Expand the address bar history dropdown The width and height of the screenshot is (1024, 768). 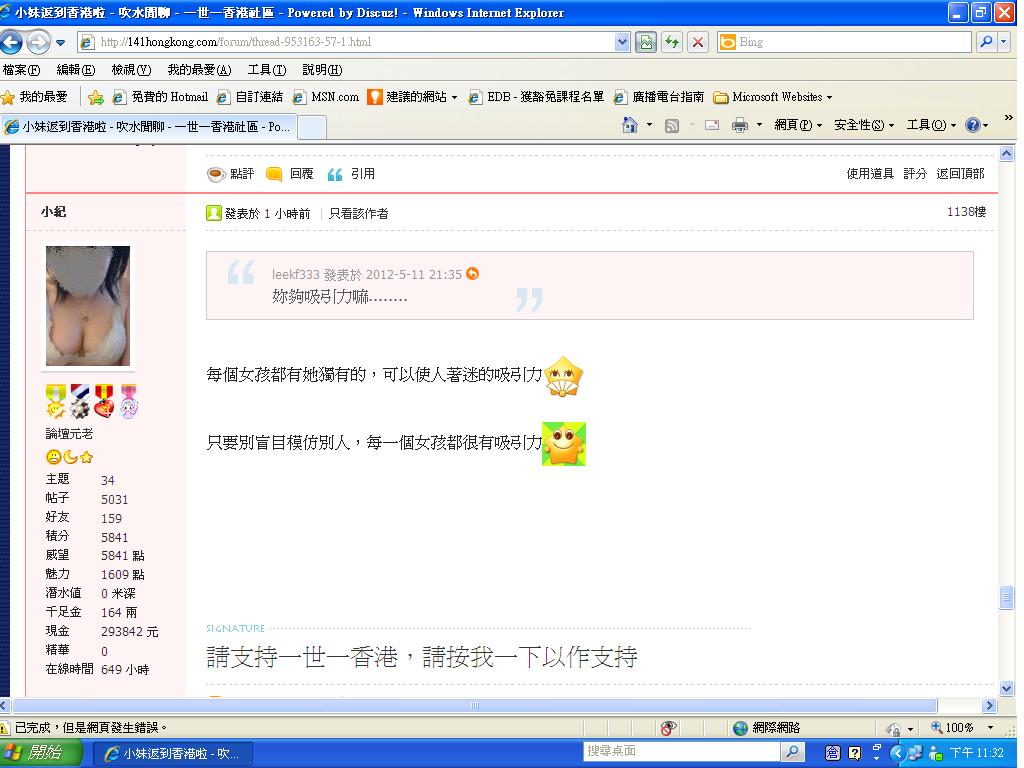pos(622,43)
